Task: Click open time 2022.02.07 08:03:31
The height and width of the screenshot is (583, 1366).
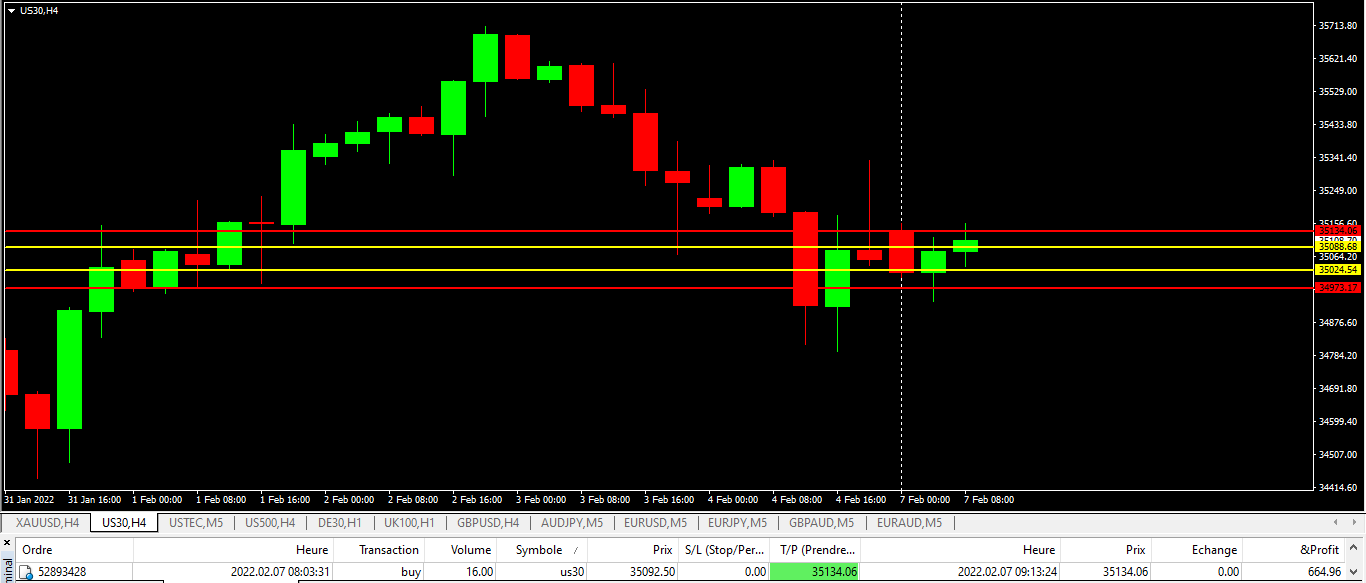Action: [280, 572]
